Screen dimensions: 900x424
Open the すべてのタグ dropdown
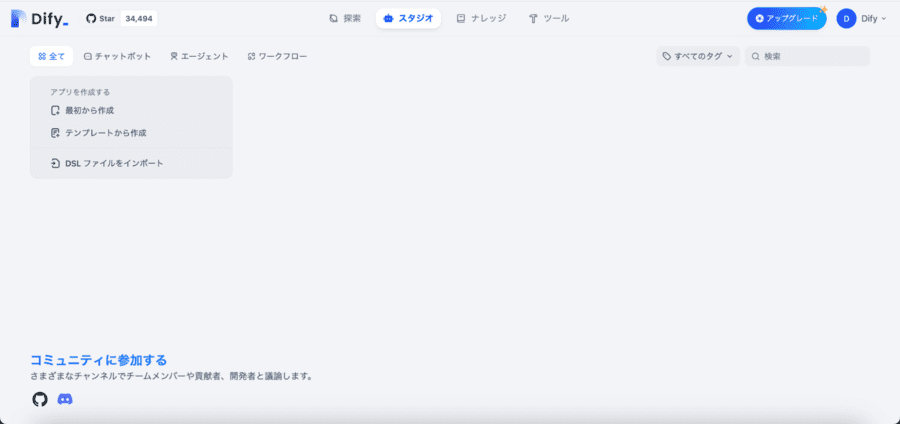point(698,56)
